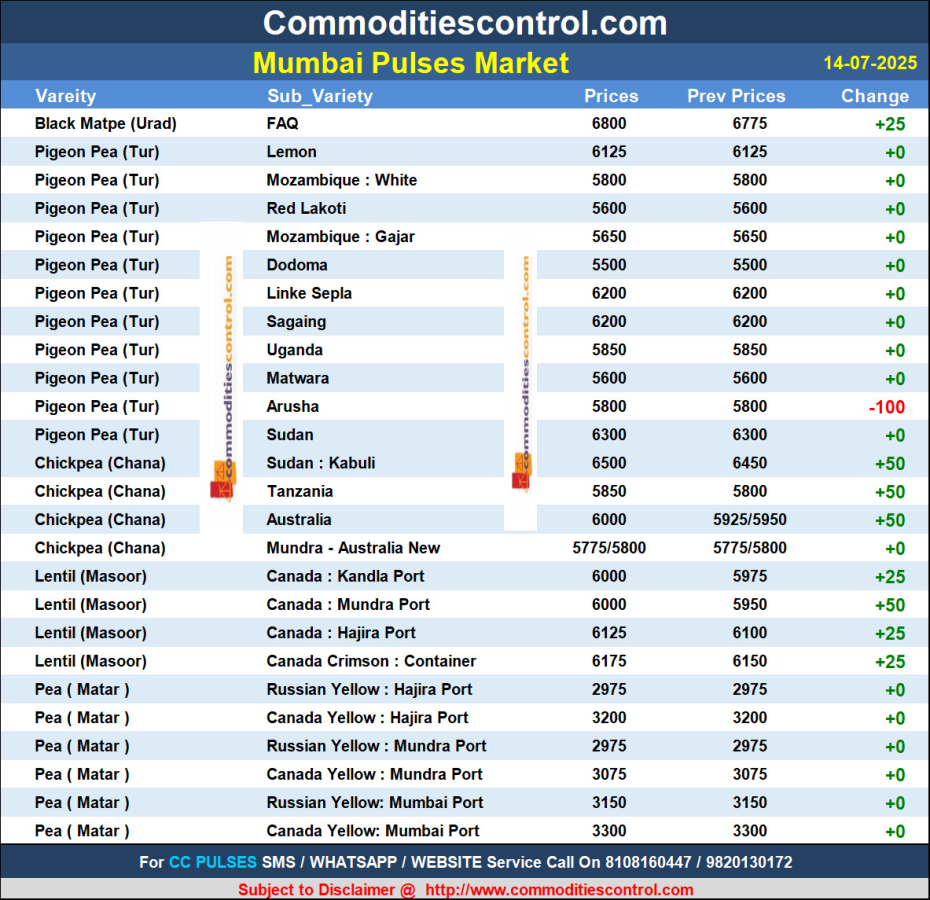Select the Mozambique : Gajar sub-variety cell

[340, 236]
